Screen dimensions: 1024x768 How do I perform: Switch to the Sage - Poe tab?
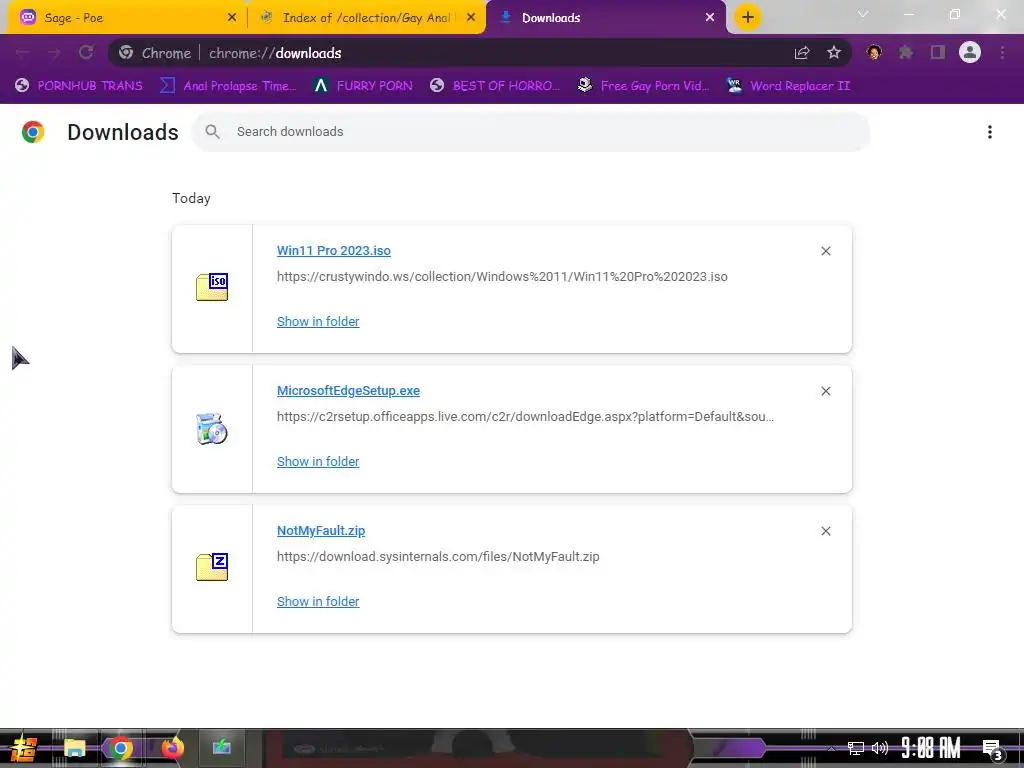pos(128,18)
